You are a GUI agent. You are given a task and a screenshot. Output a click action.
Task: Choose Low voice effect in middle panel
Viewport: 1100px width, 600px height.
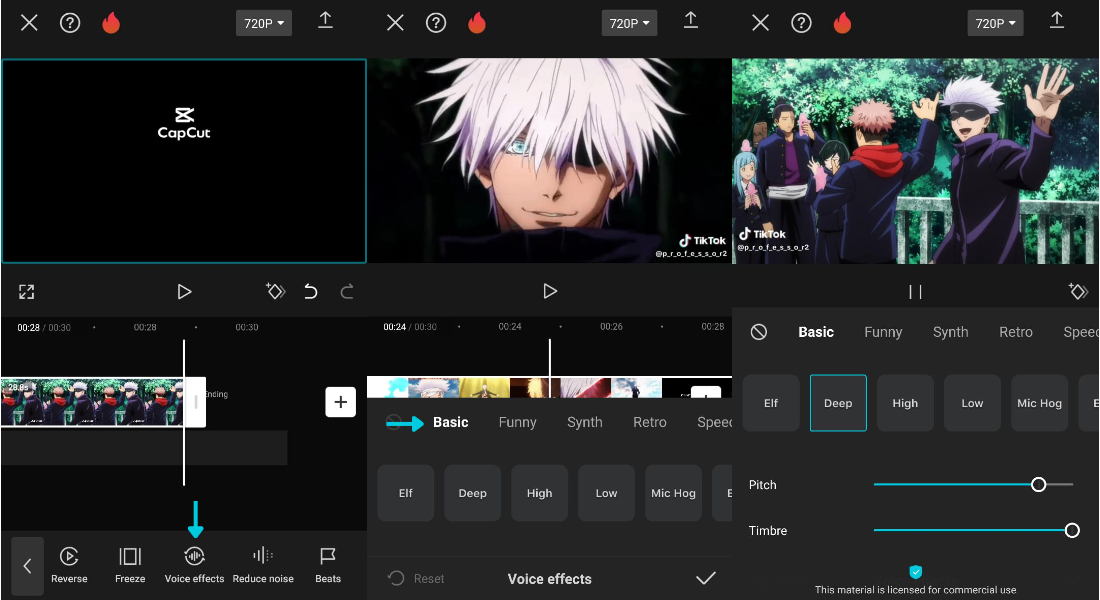click(x=606, y=493)
